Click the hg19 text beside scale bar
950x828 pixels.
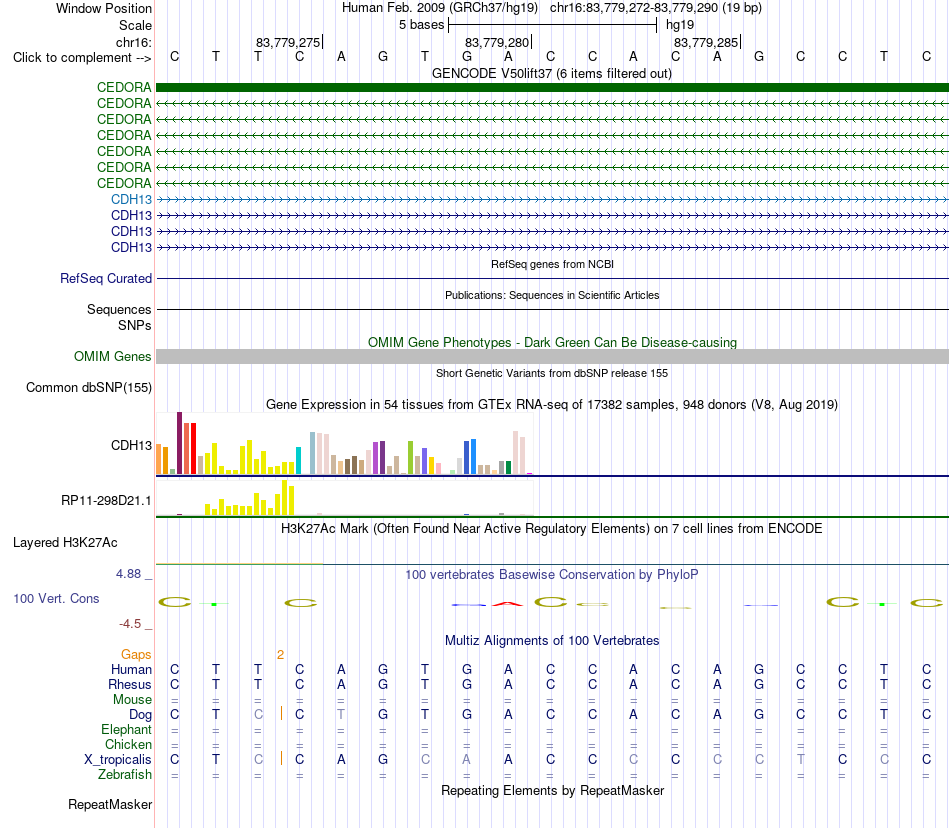coord(680,25)
